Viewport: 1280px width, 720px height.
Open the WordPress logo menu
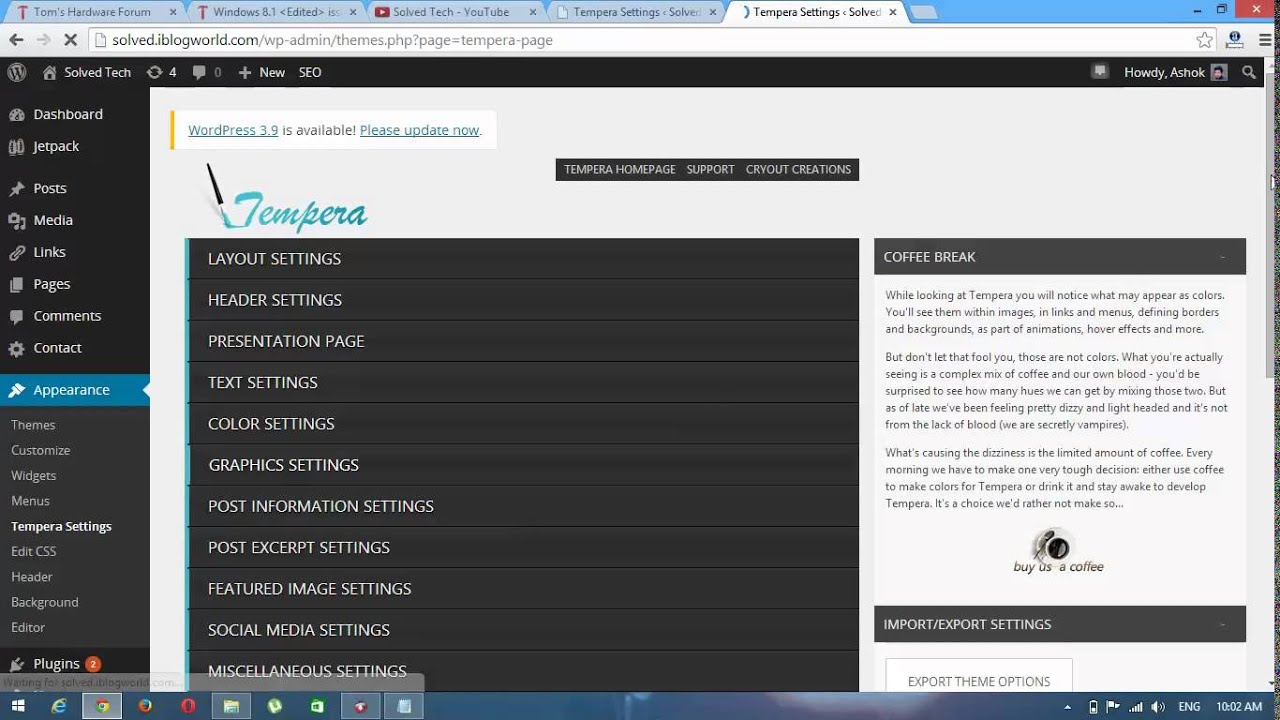click(17, 72)
